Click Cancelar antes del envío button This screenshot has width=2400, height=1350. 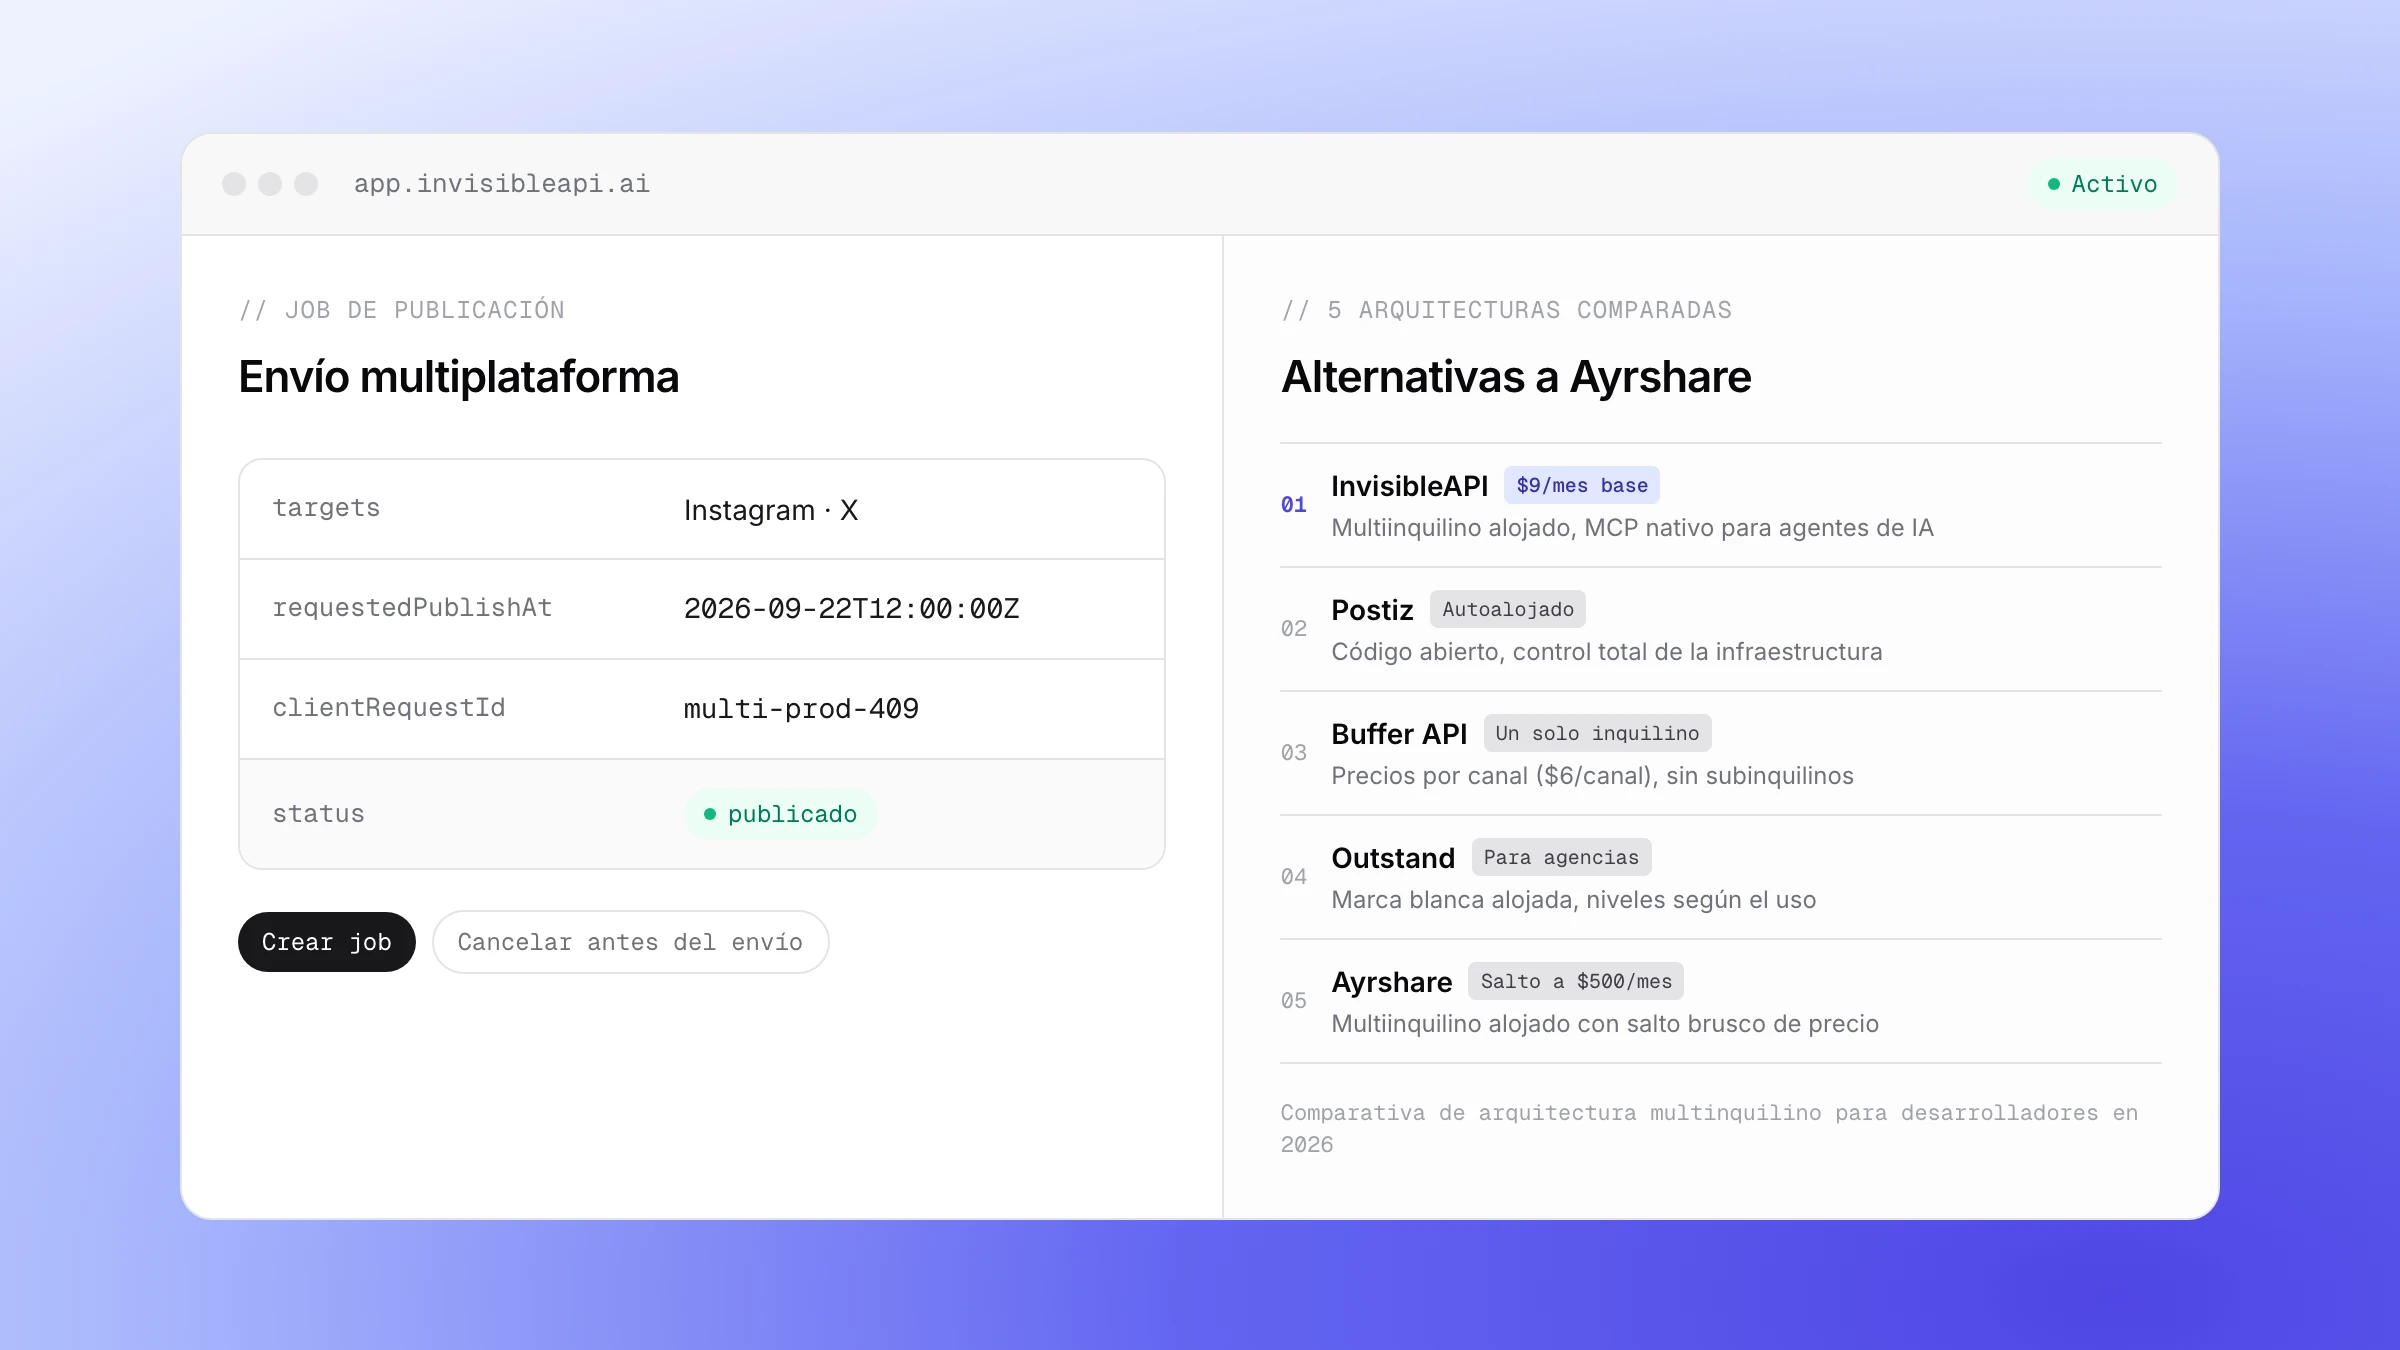[630, 942]
